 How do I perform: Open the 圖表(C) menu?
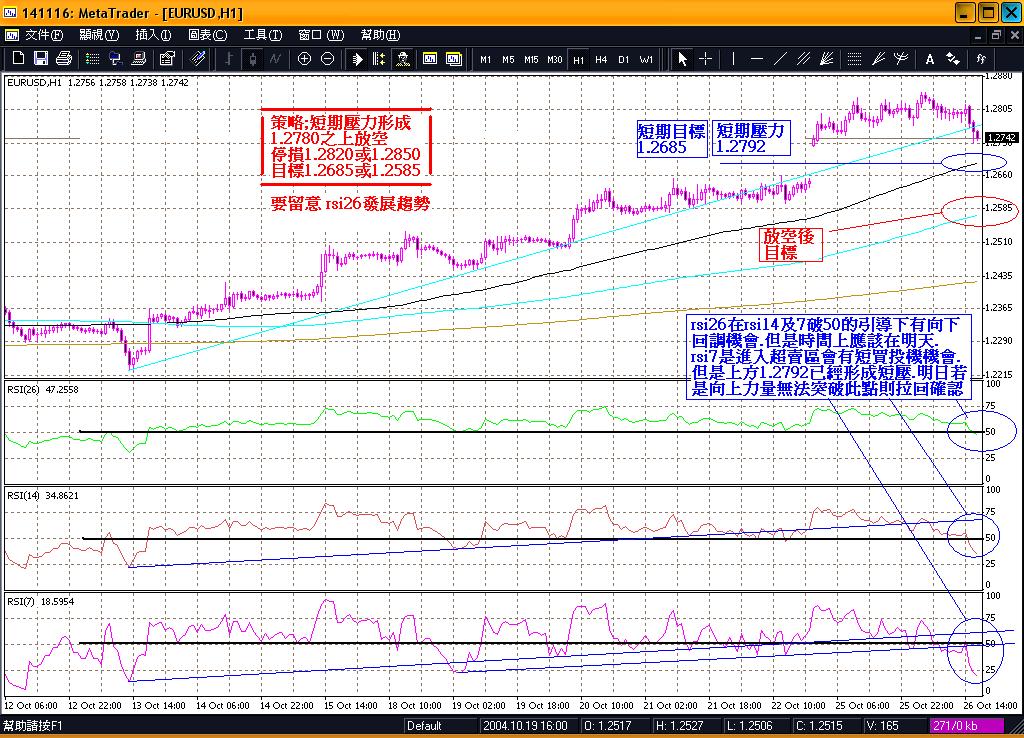208,35
